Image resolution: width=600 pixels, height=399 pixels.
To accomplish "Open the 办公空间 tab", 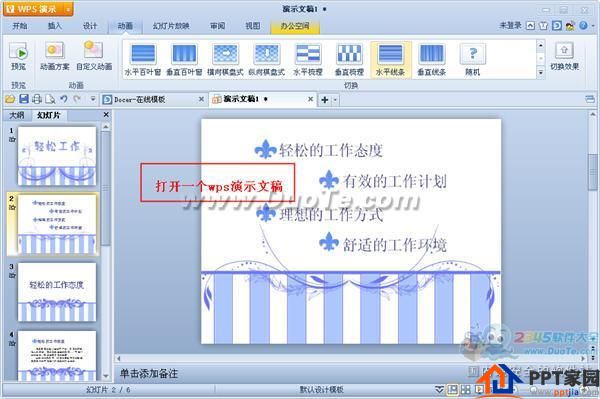I will tap(295, 26).
